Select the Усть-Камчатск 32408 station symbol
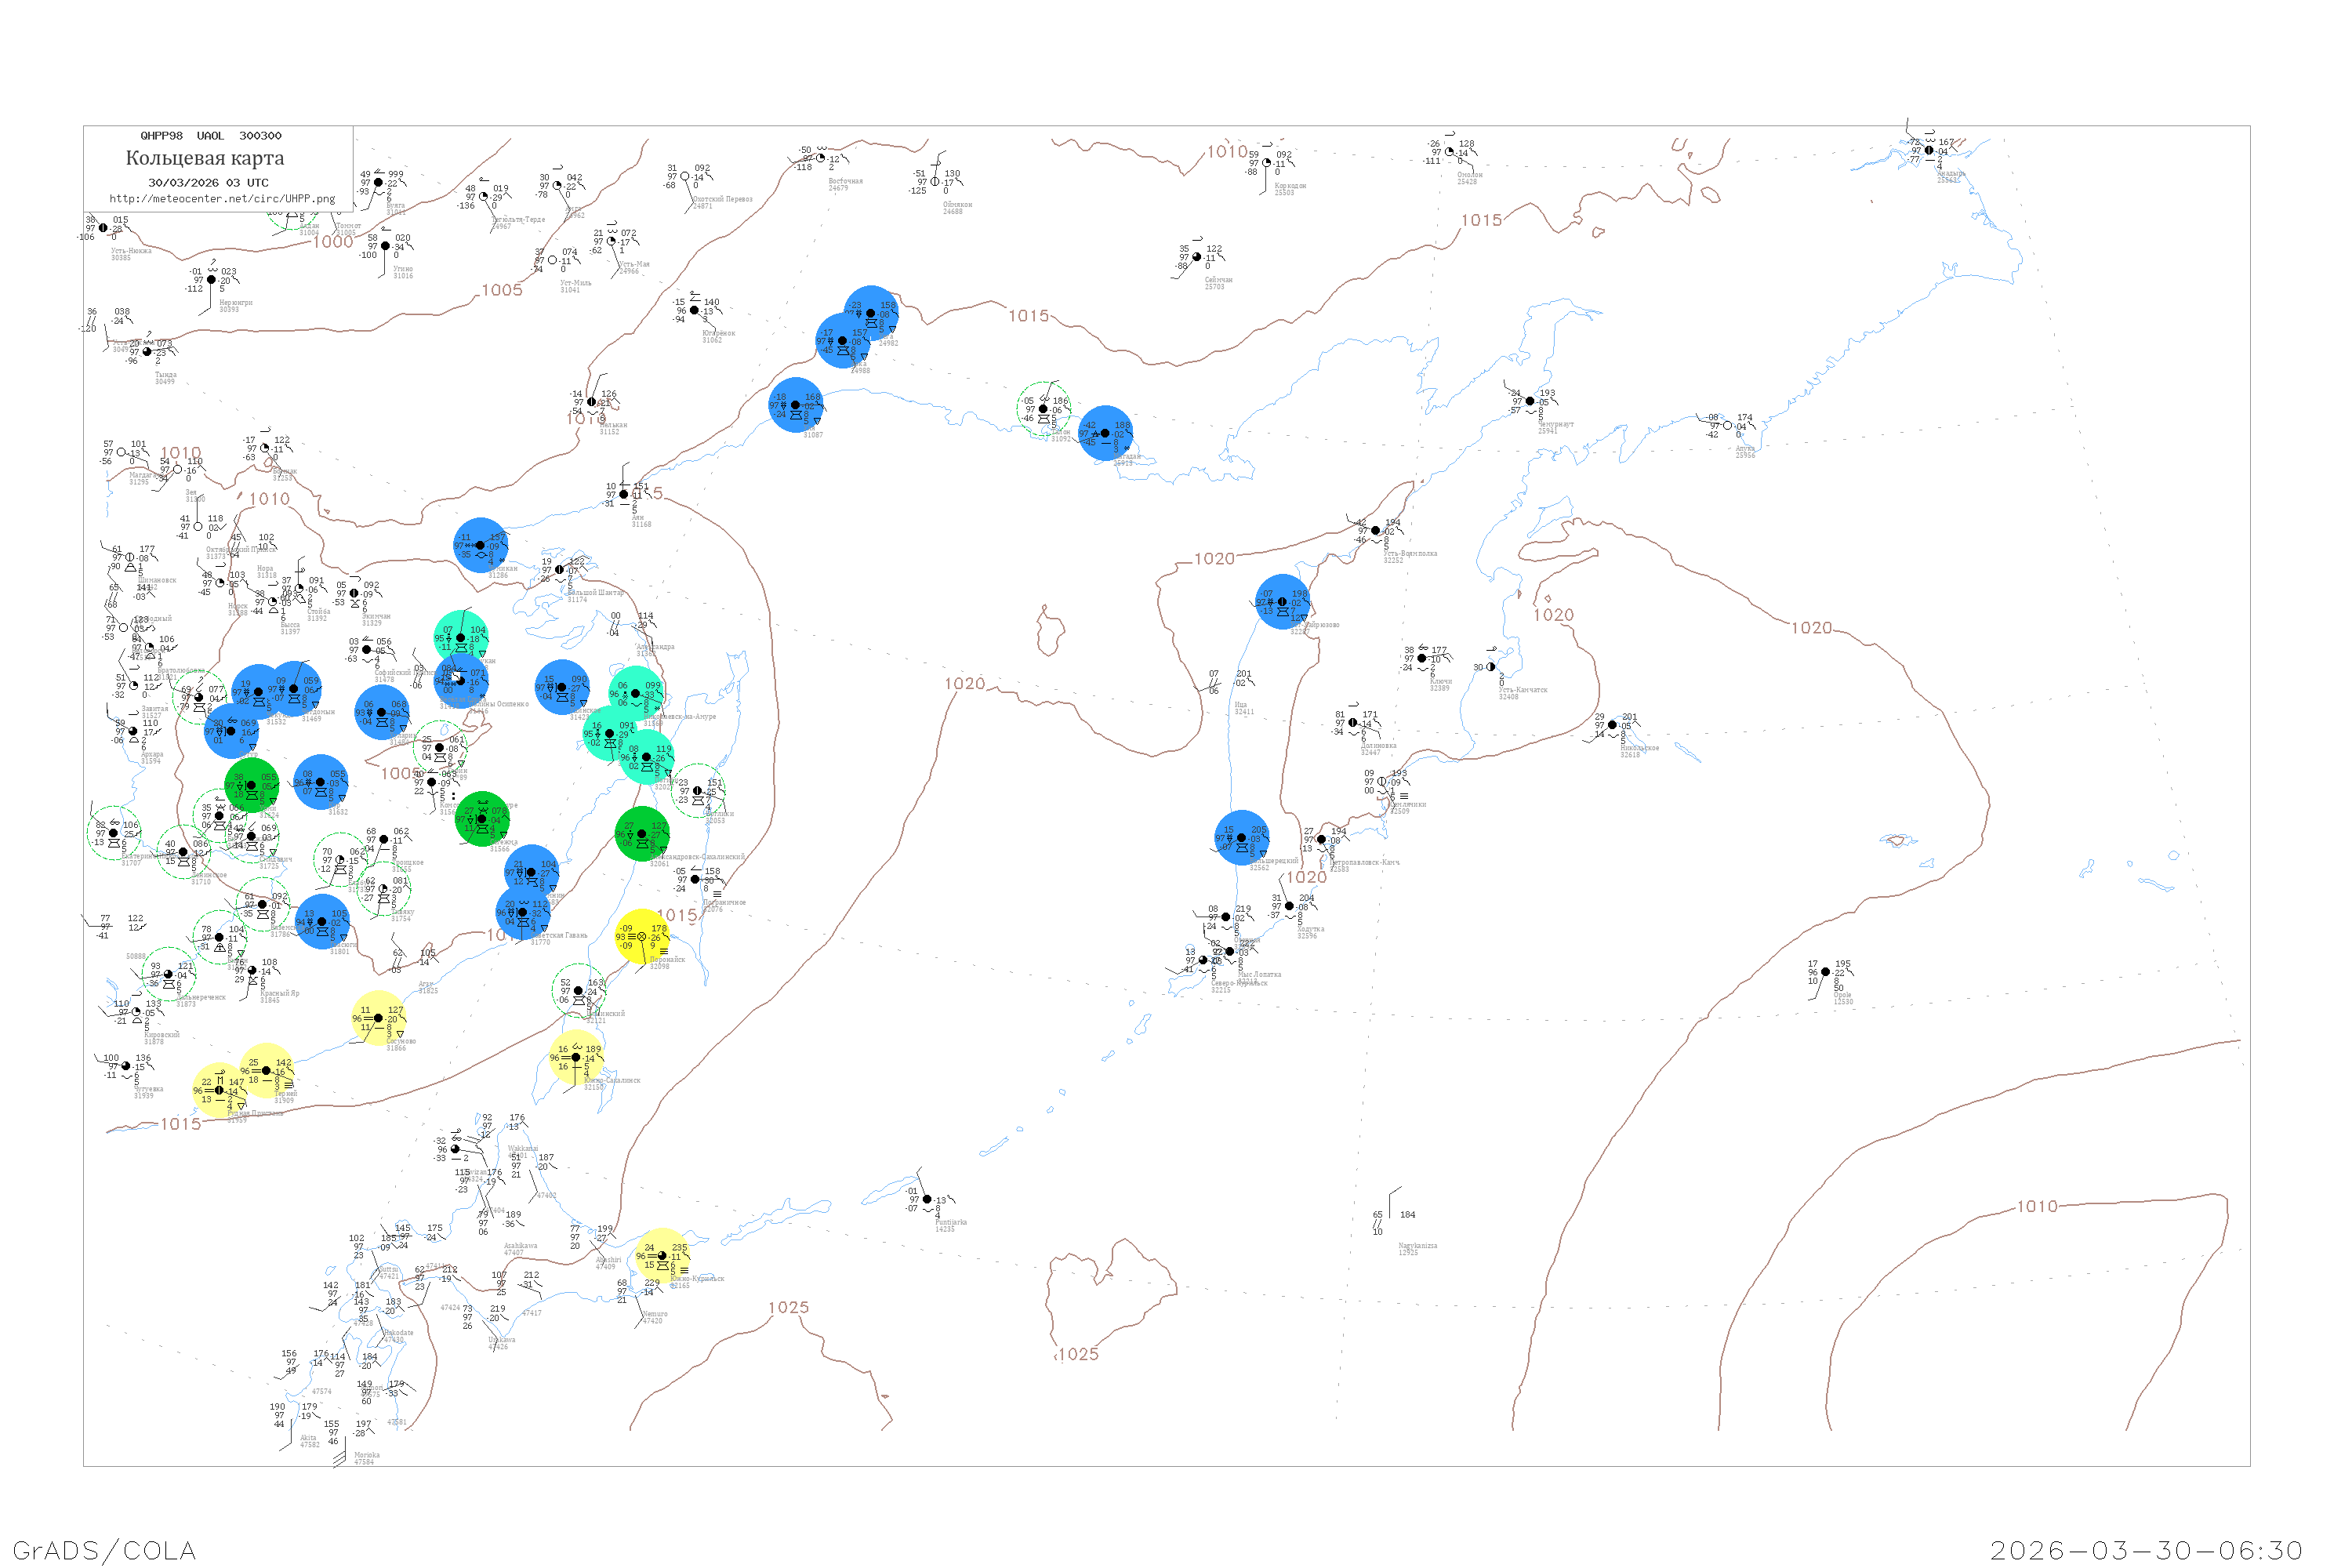 [1491, 667]
